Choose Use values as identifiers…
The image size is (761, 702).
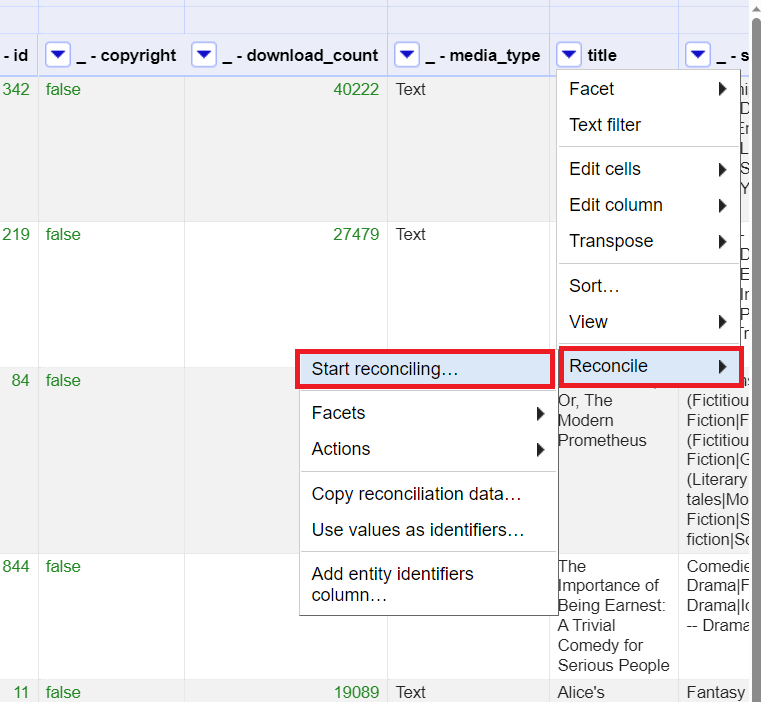point(428,530)
